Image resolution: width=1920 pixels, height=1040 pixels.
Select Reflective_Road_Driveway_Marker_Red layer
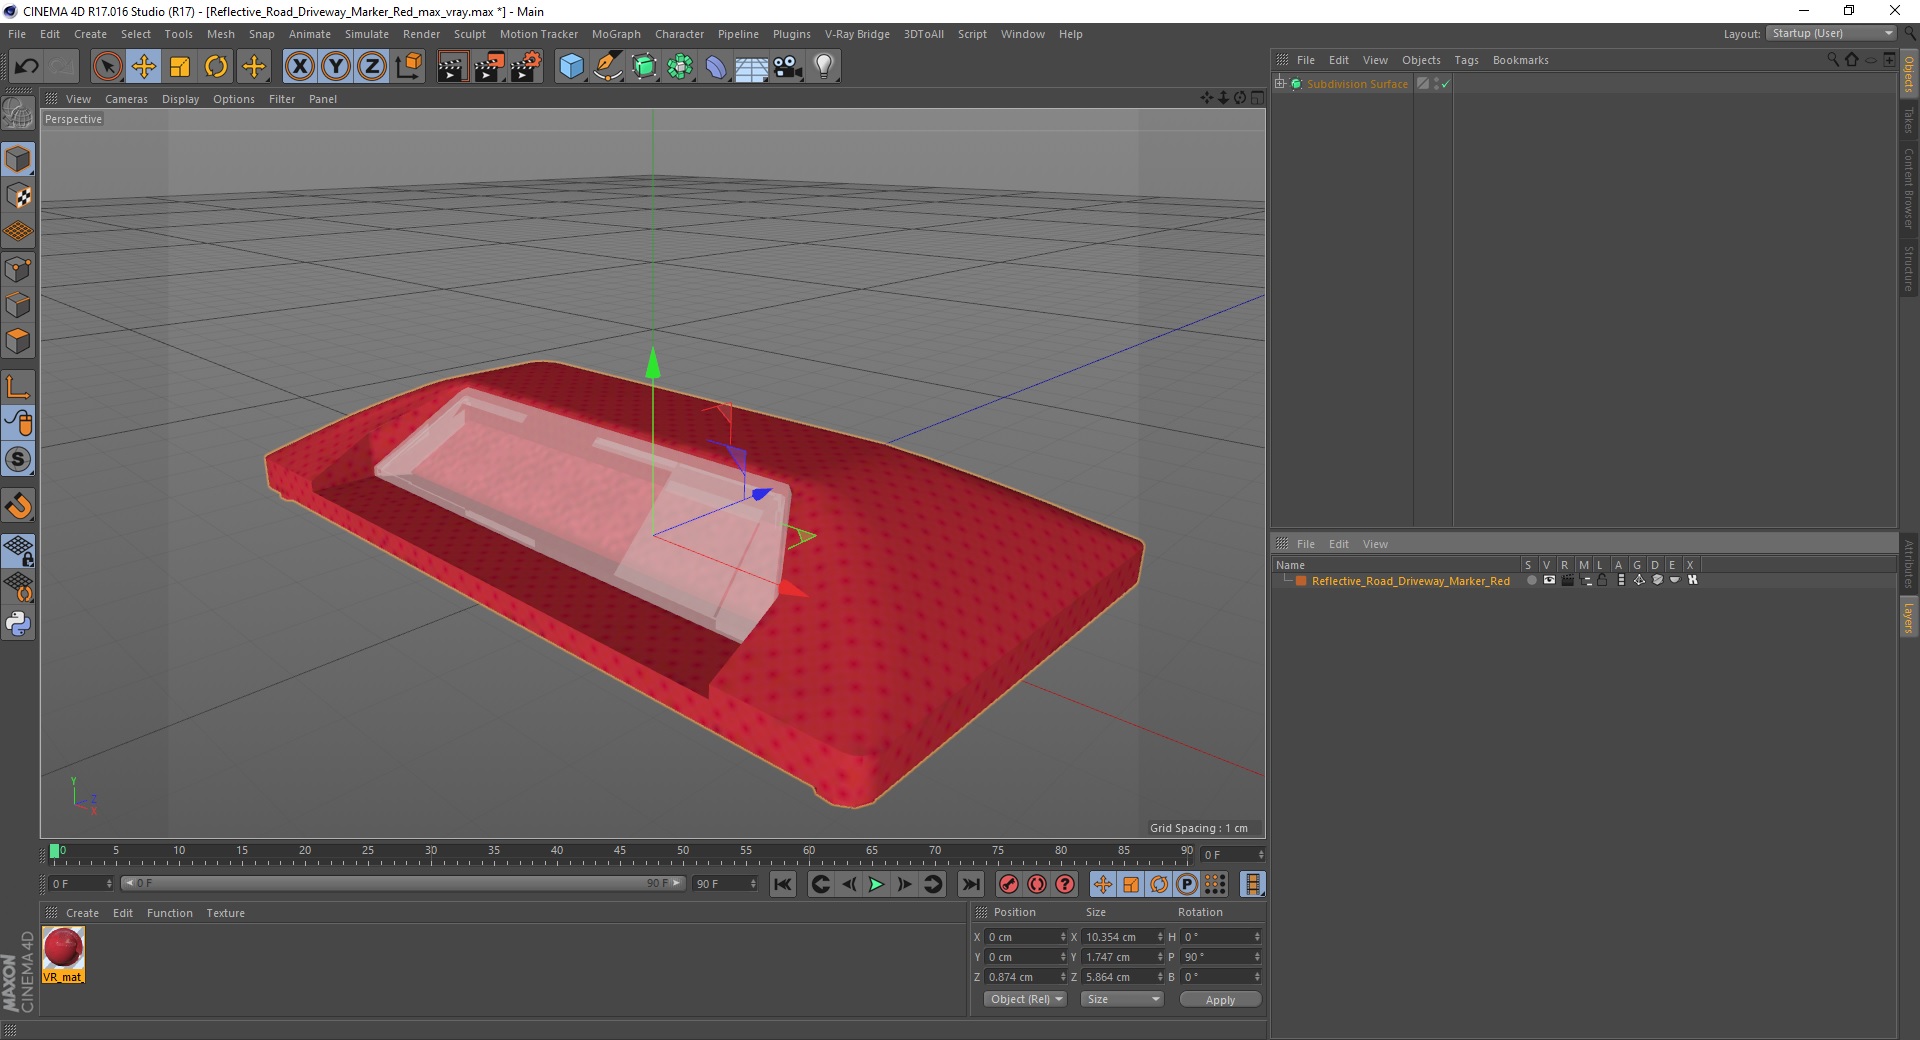[x=1410, y=581]
